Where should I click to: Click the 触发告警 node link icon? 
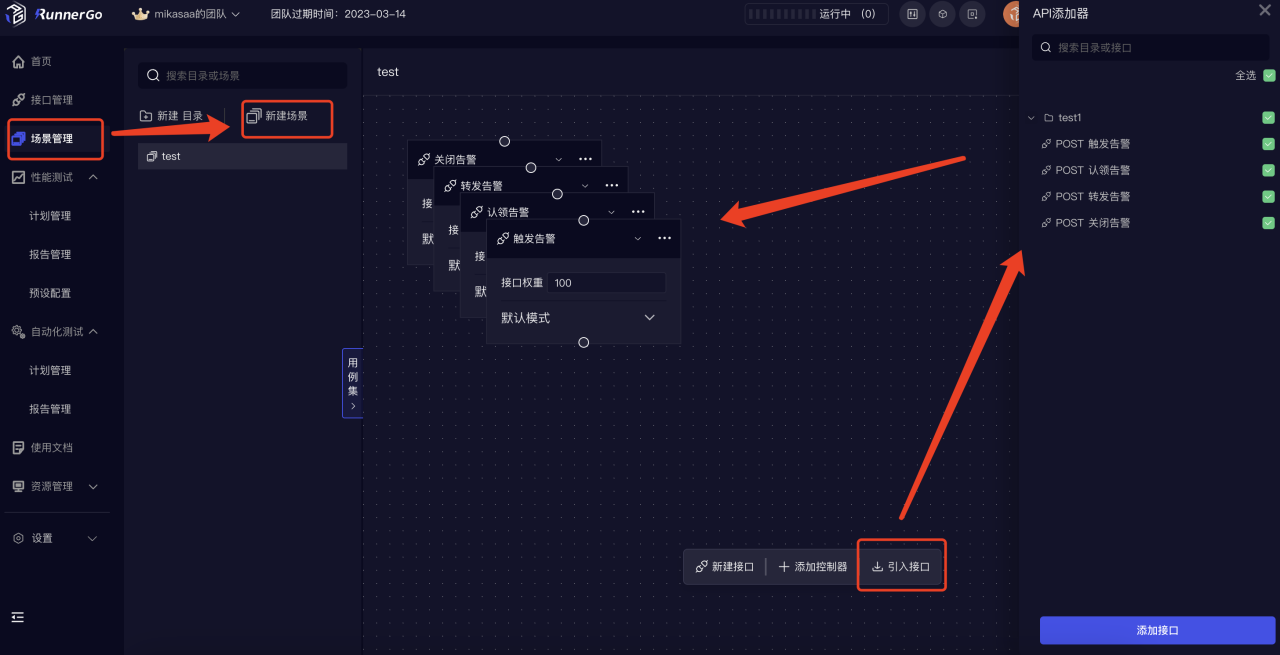pyautogui.click(x=503, y=239)
